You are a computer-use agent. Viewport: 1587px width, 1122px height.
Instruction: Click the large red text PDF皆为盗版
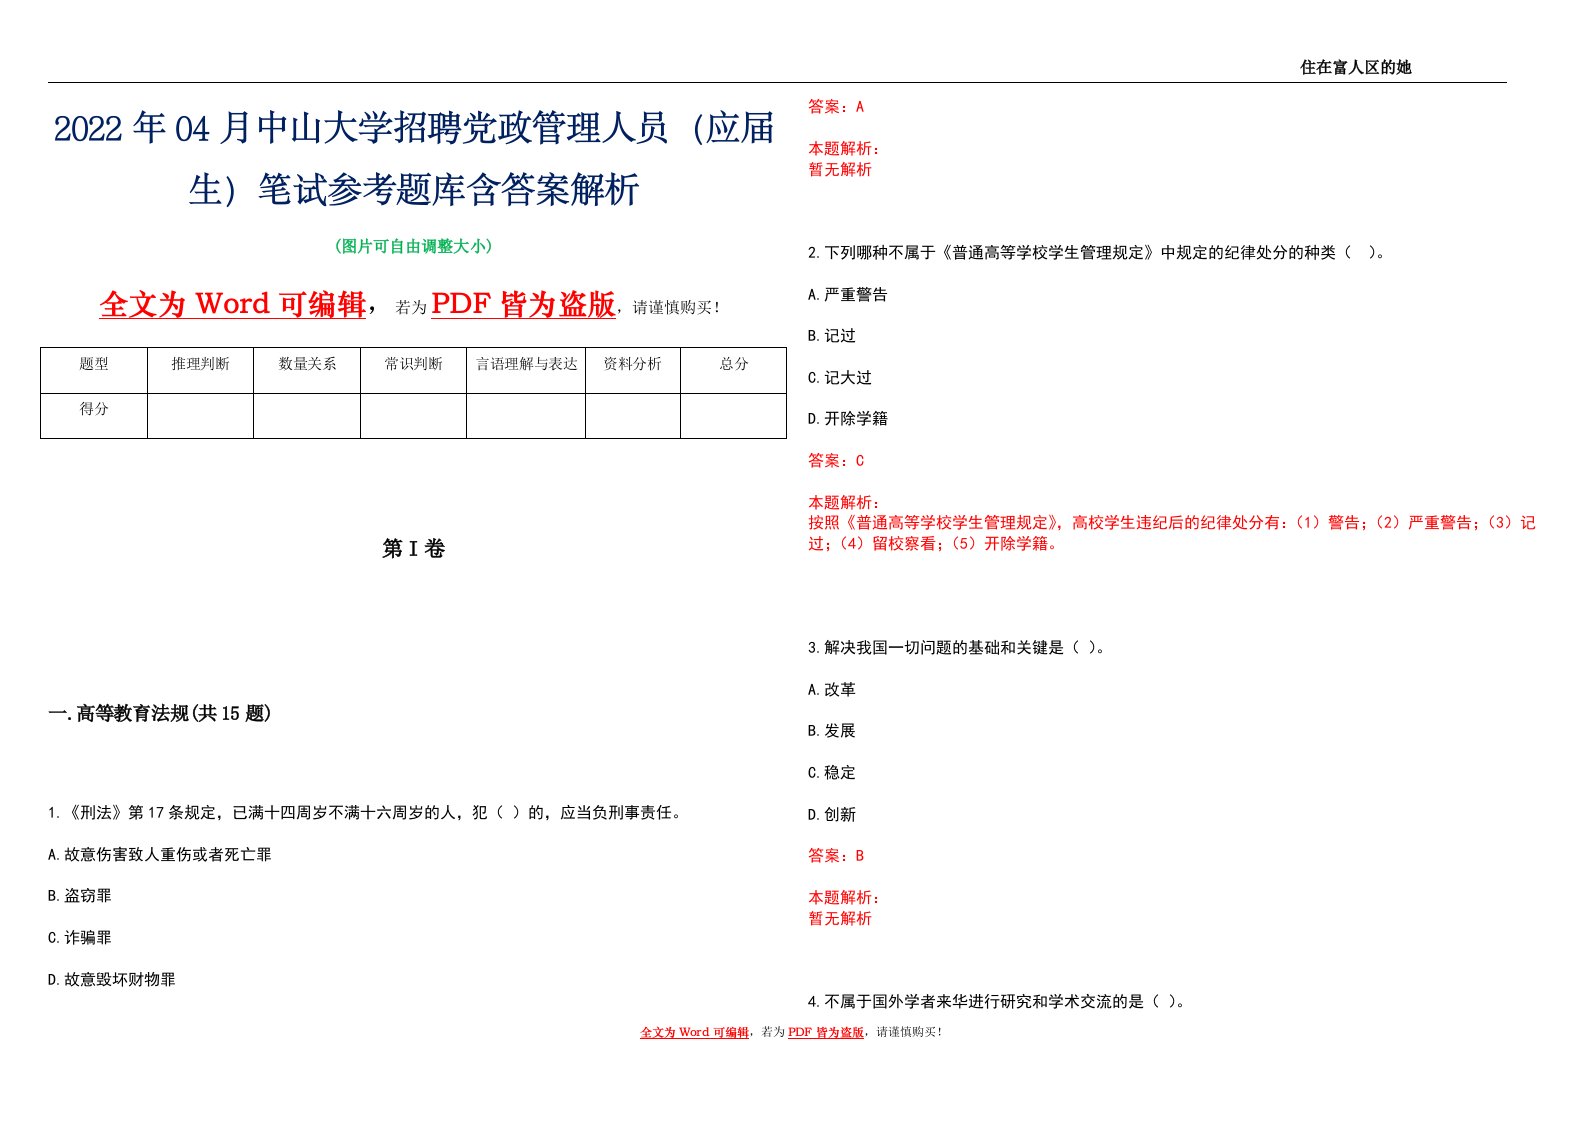(523, 304)
